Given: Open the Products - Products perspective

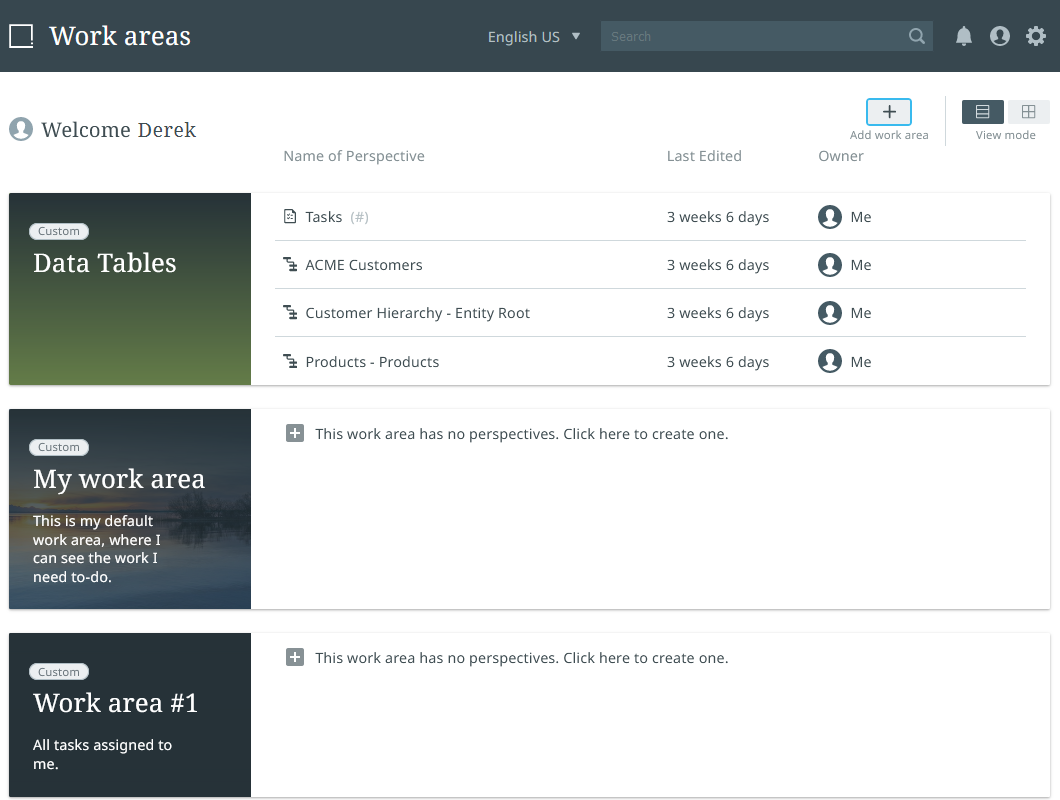Looking at the screenshot, I should [372, 362].
